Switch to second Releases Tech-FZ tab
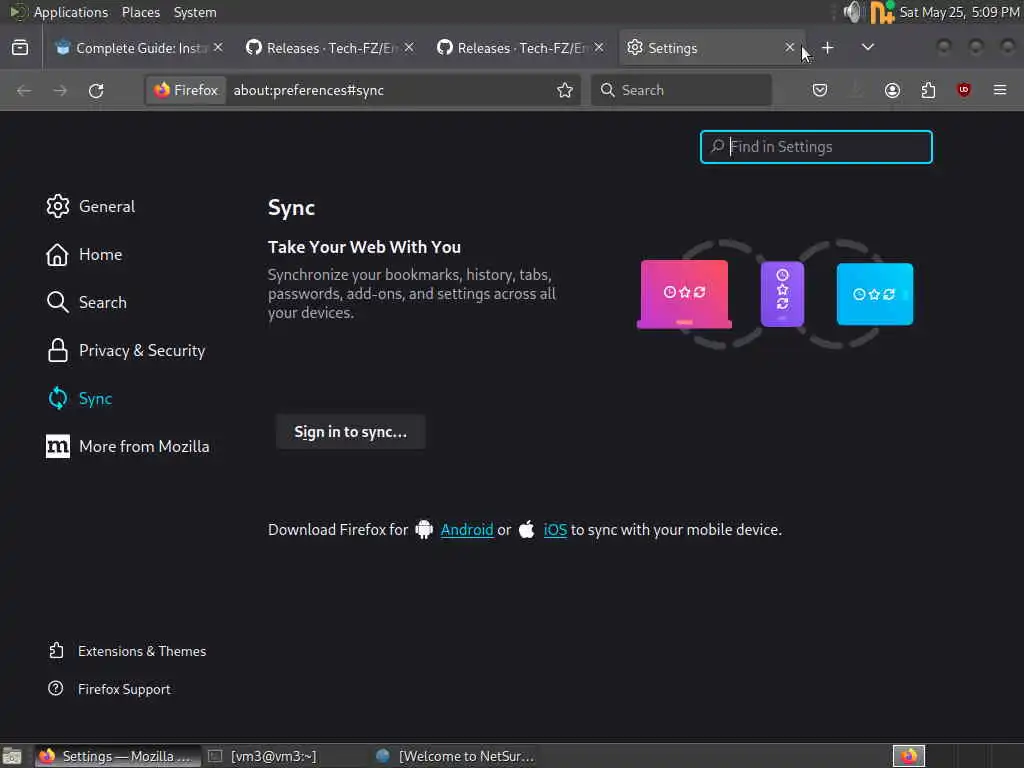The width and height of the screenshot is (1024, 768). [520, 48]
